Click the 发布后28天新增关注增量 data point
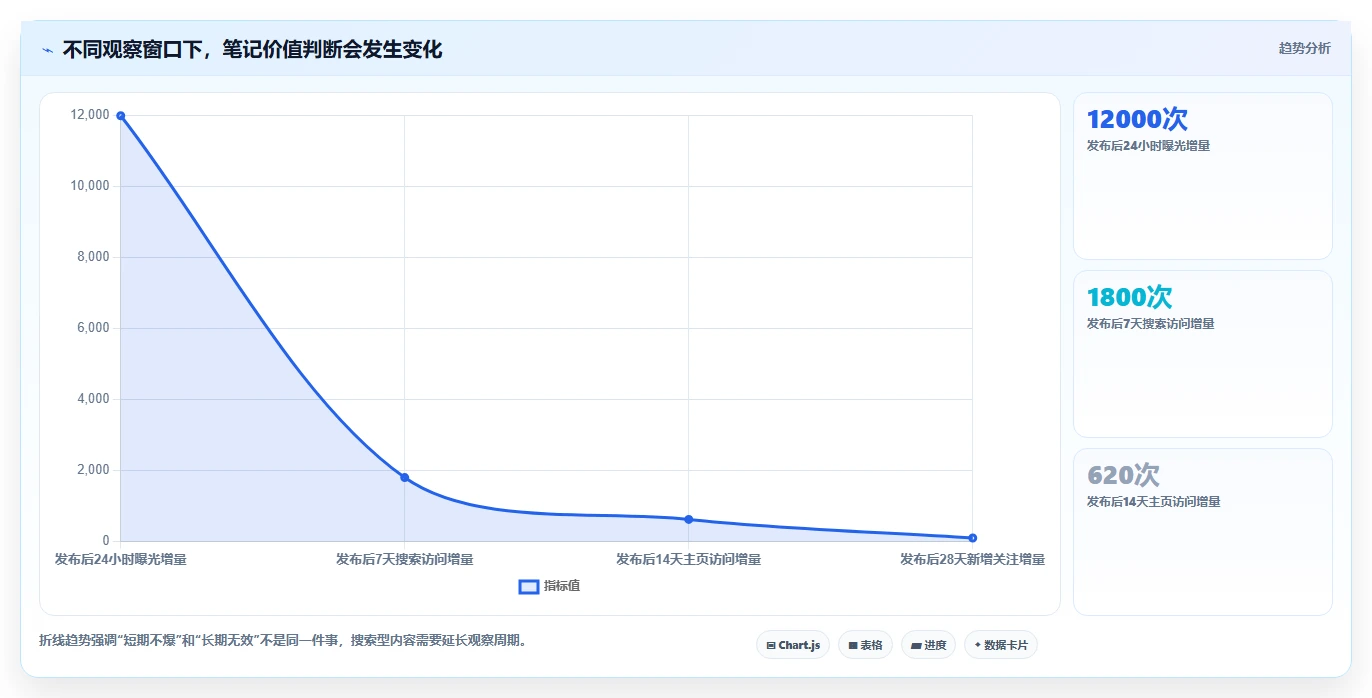This screenshot has width=1372, height=698. coord(972,538)
